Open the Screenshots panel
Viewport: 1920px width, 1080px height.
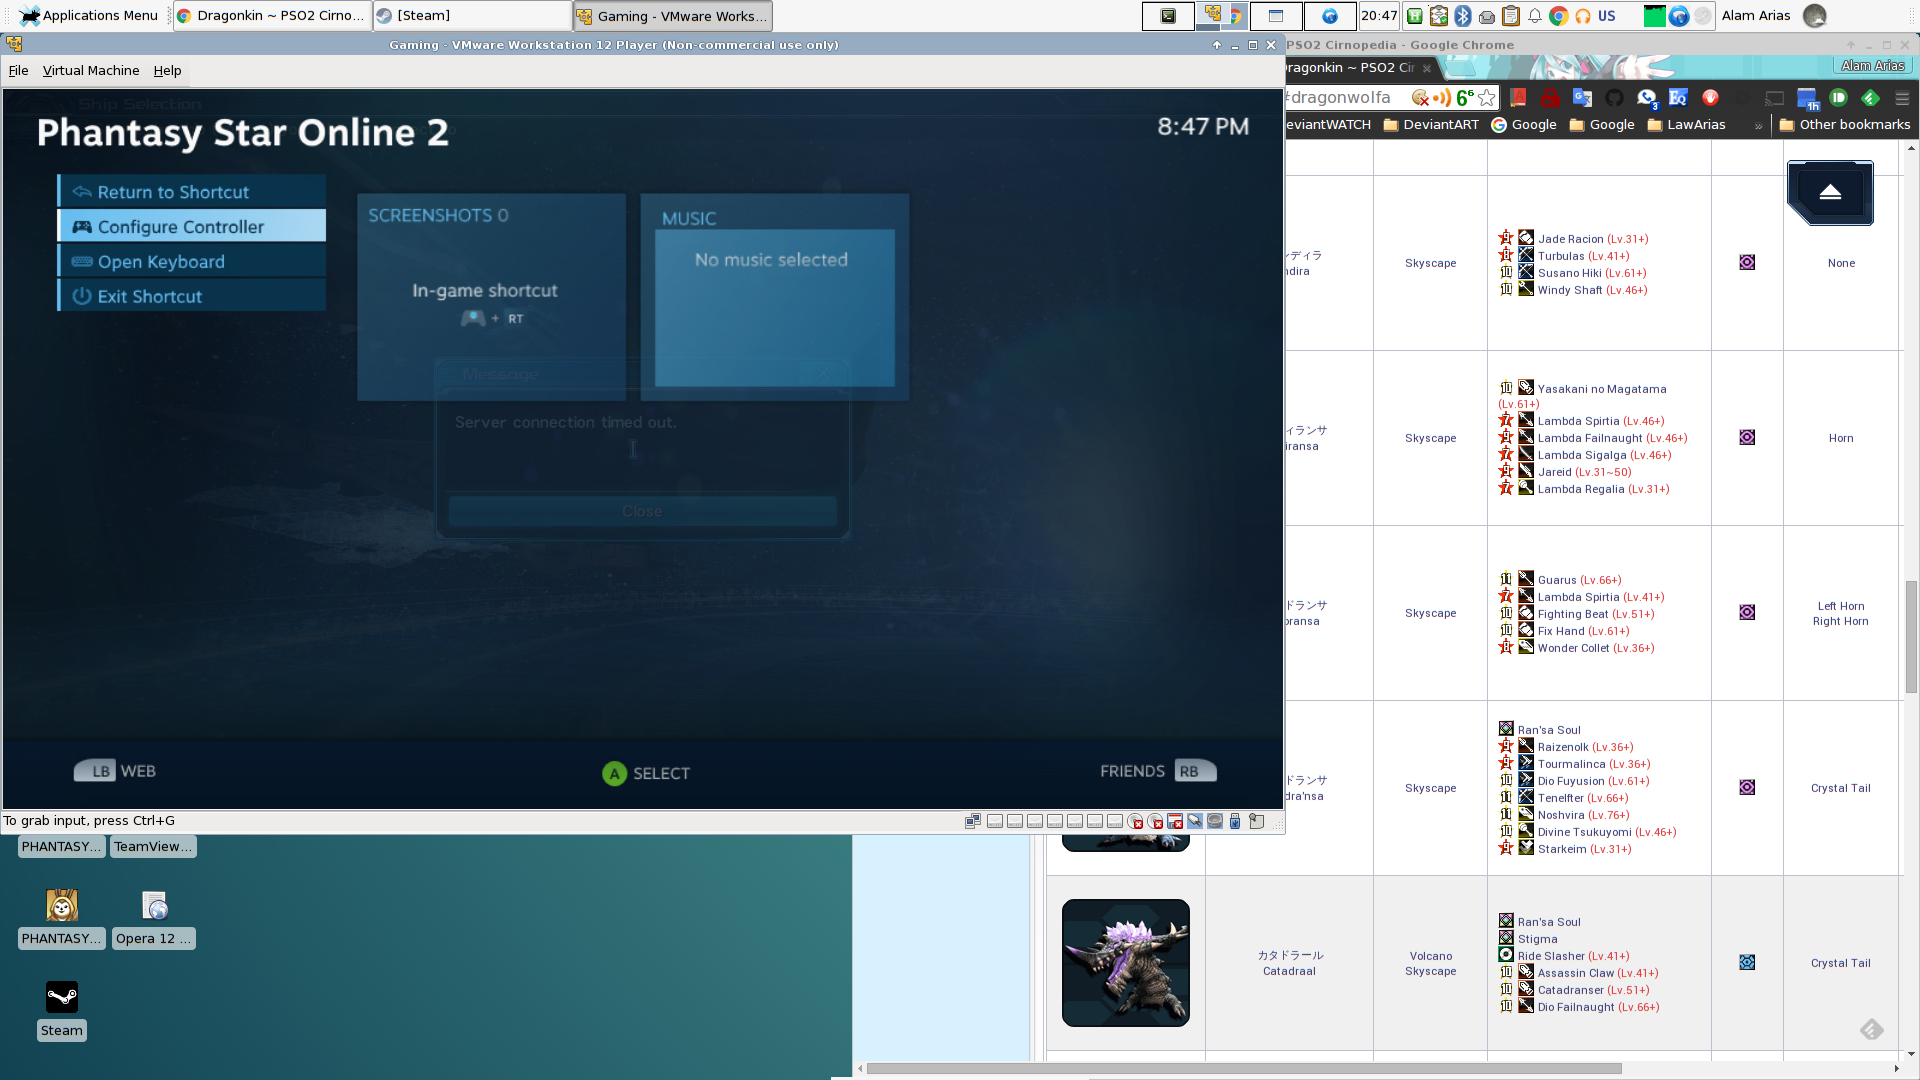tap(491, 296)
